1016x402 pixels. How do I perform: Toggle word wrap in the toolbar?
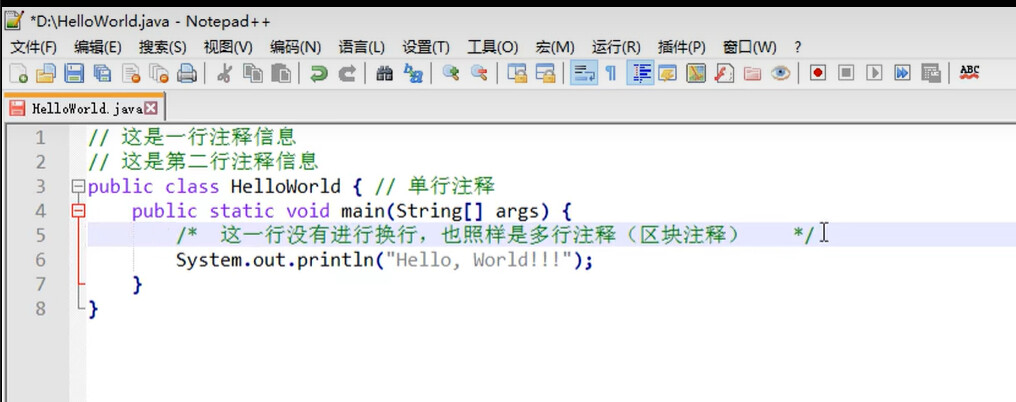coord(584,73)
